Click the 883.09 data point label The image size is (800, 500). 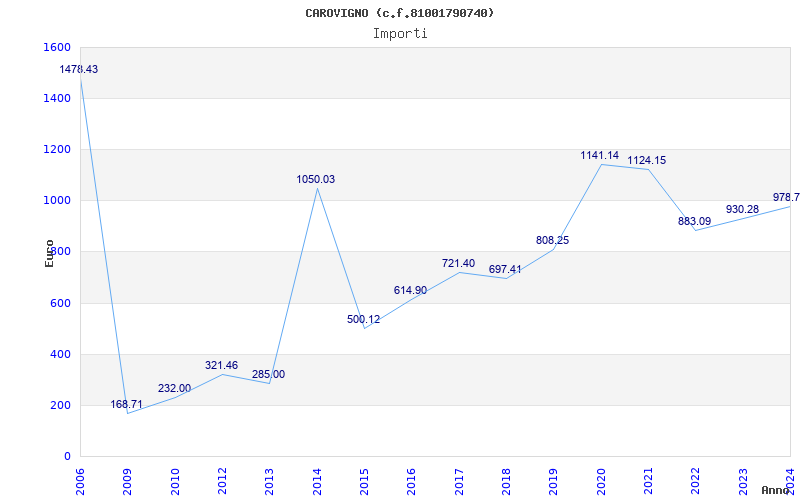pos(694,222)
